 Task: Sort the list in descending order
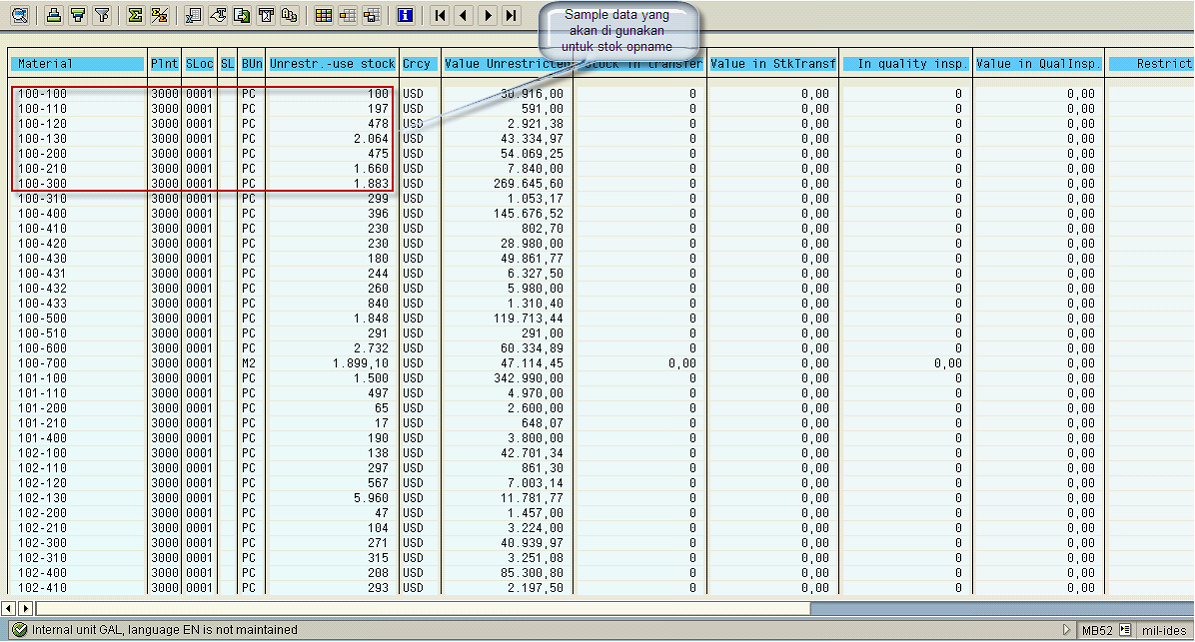click(77, 15)
